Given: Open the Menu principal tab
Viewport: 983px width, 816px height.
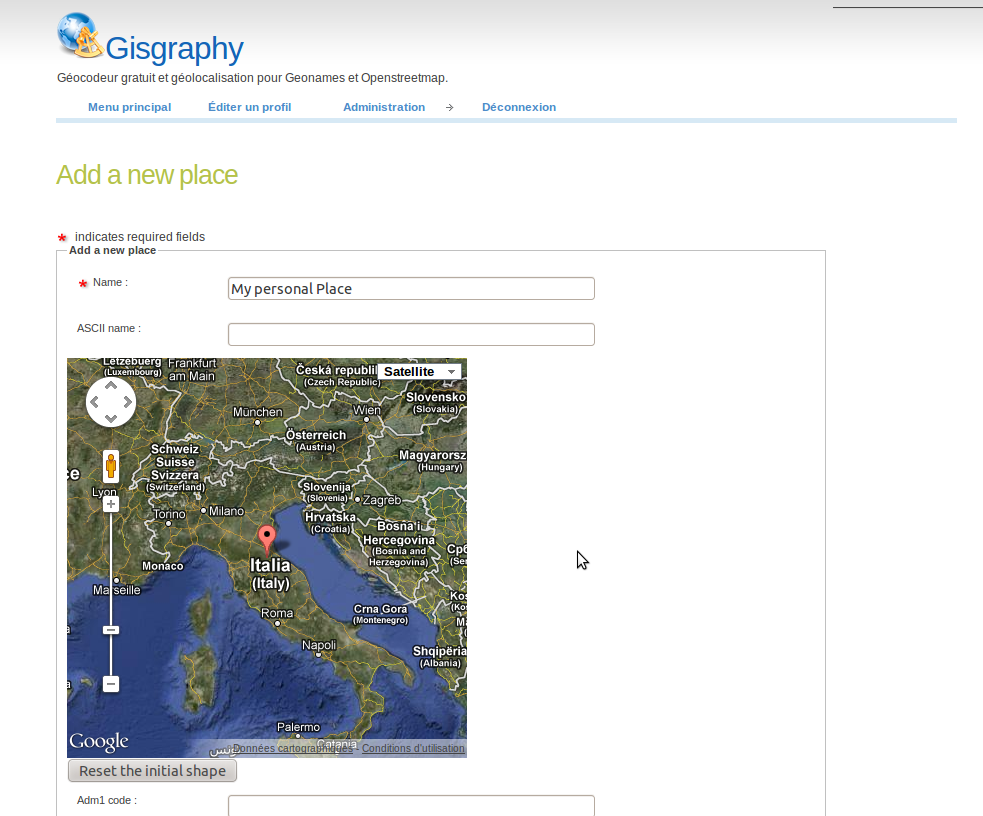Looking at the screenshot, I should pyautogui.click(x=130, y=107).
